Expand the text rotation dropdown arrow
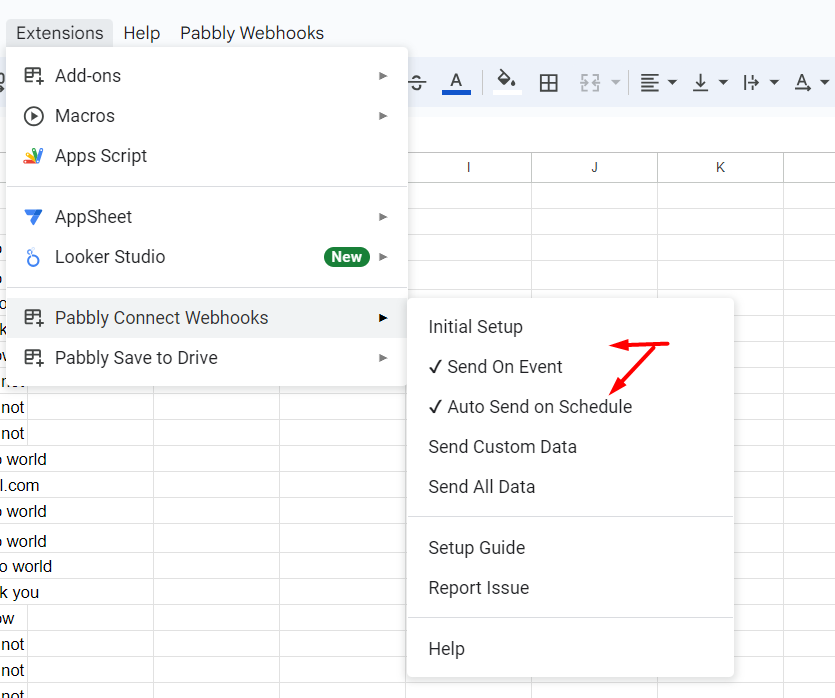 [824, 83]
